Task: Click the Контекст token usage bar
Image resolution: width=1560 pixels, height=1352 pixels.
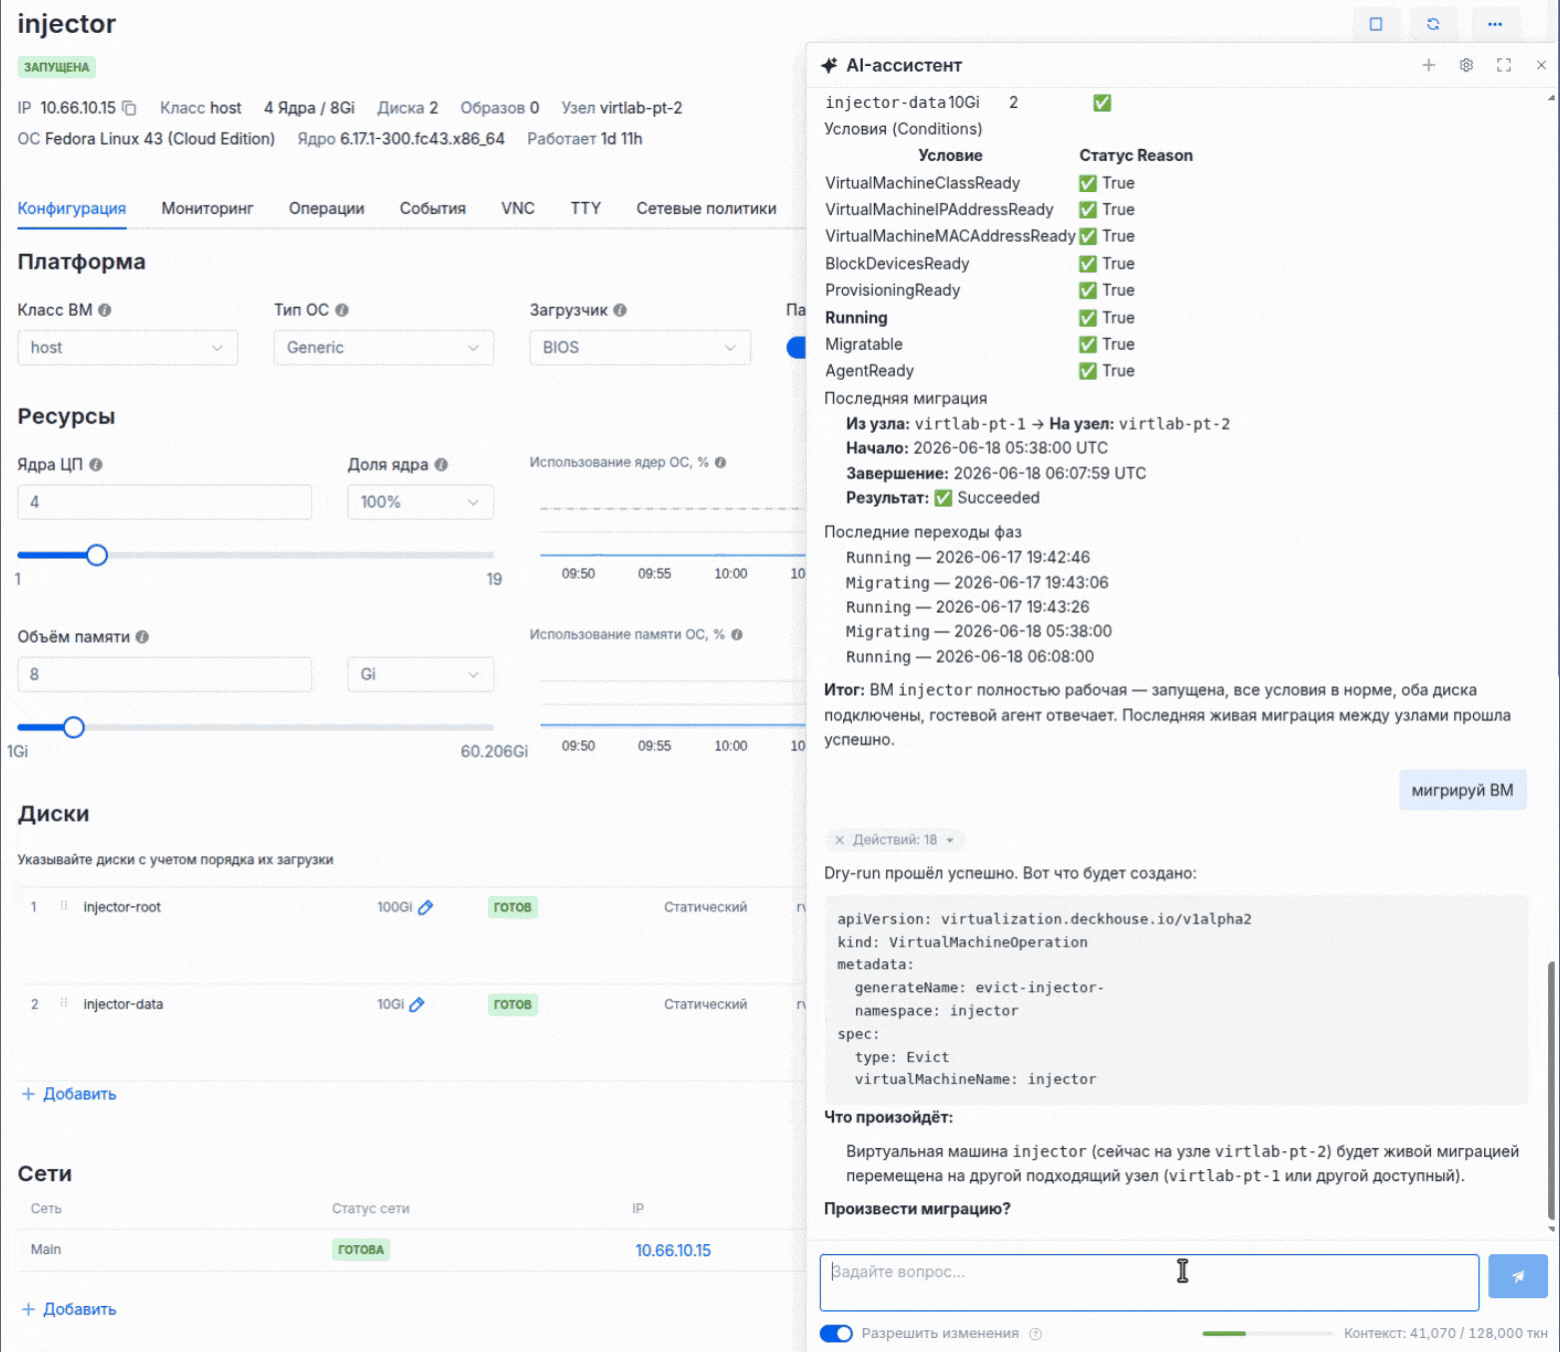Action: (1267, 1333)
